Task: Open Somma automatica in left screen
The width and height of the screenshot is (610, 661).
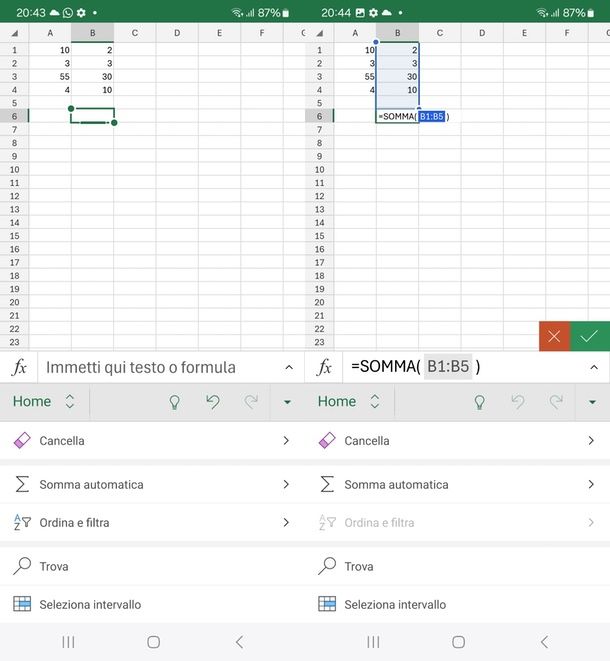Action: coord(152,484)
